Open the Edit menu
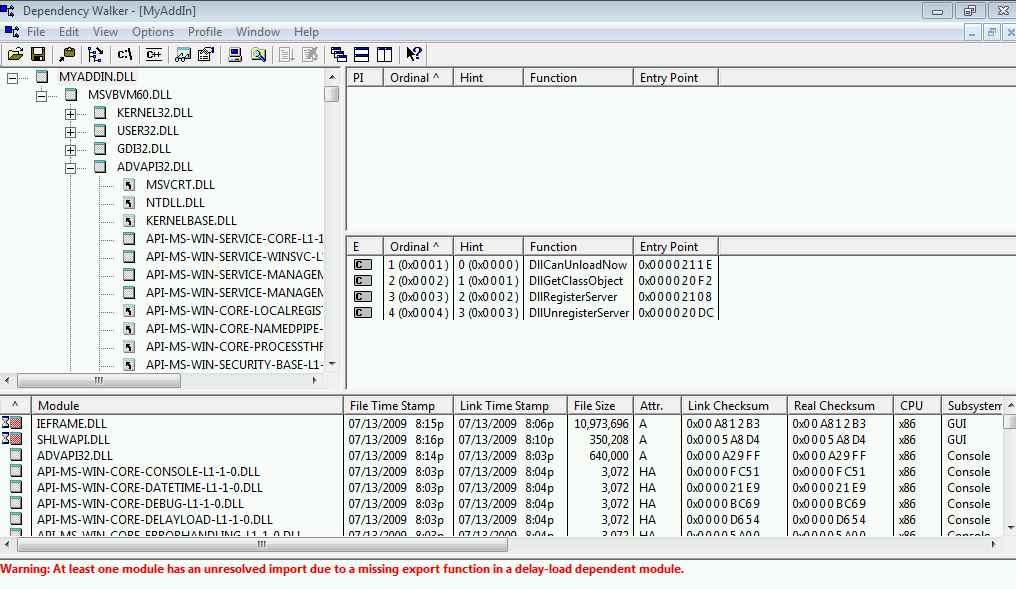The image size is (1016, 589). coord(69,32)
